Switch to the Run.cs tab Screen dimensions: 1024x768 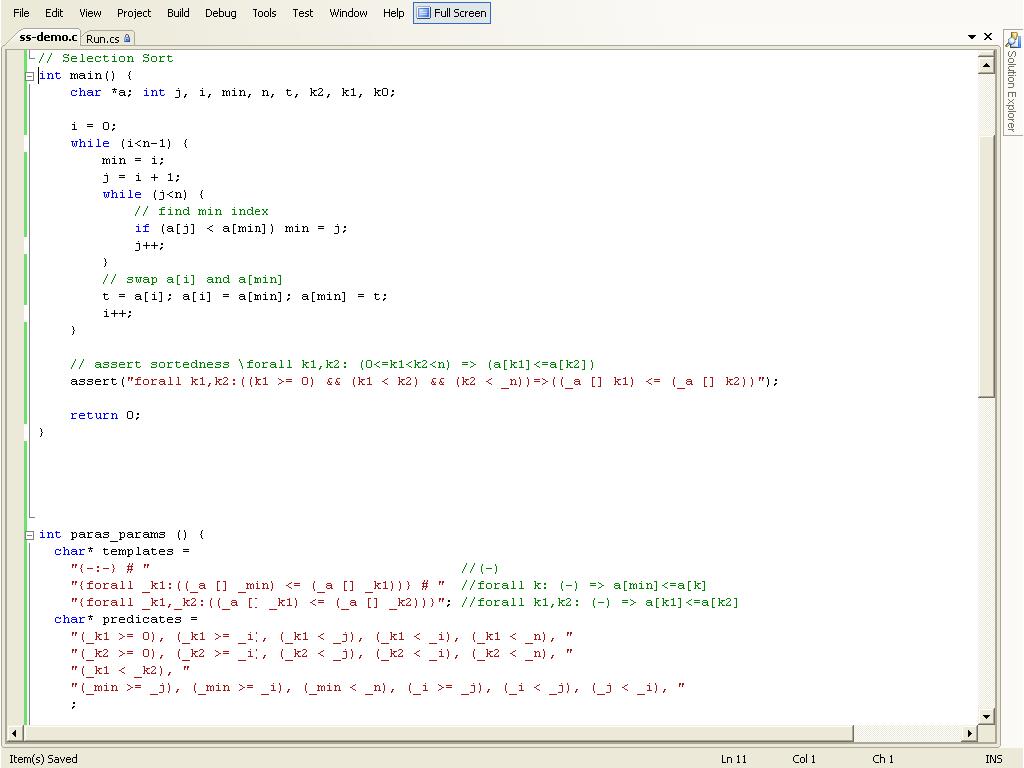click(x=103, y=38)
